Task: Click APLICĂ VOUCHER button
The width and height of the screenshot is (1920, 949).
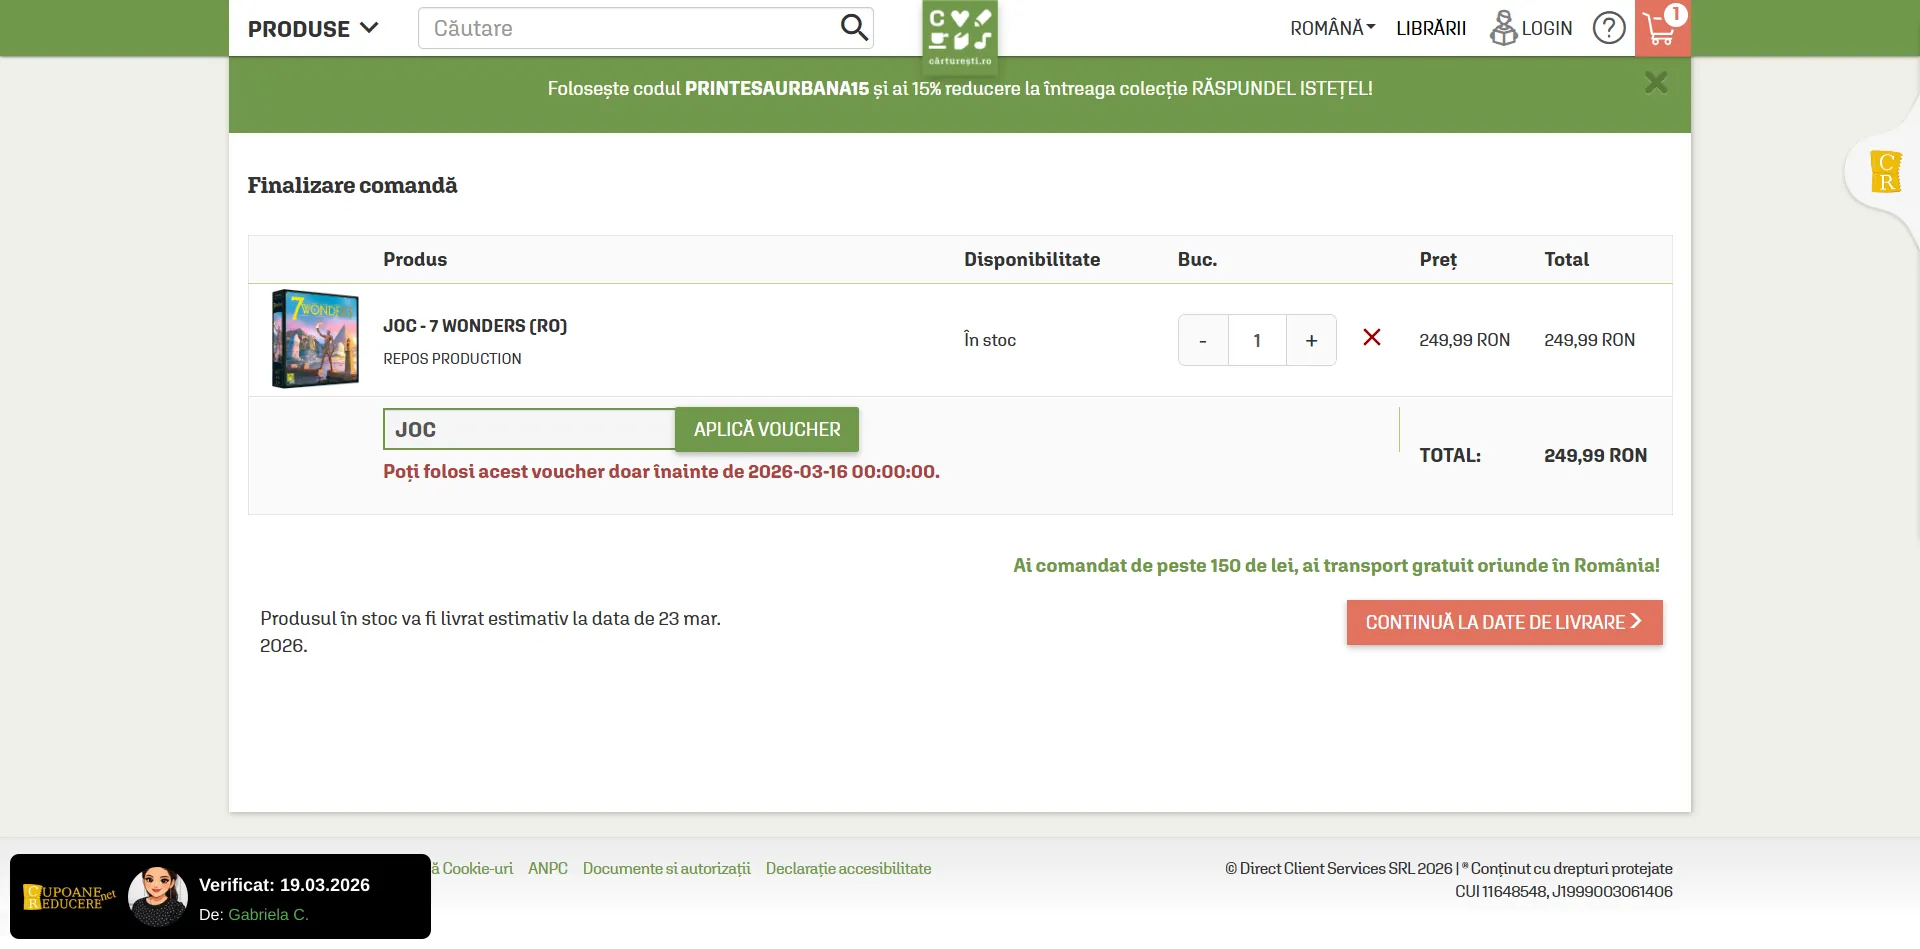Action: [767, 429]
